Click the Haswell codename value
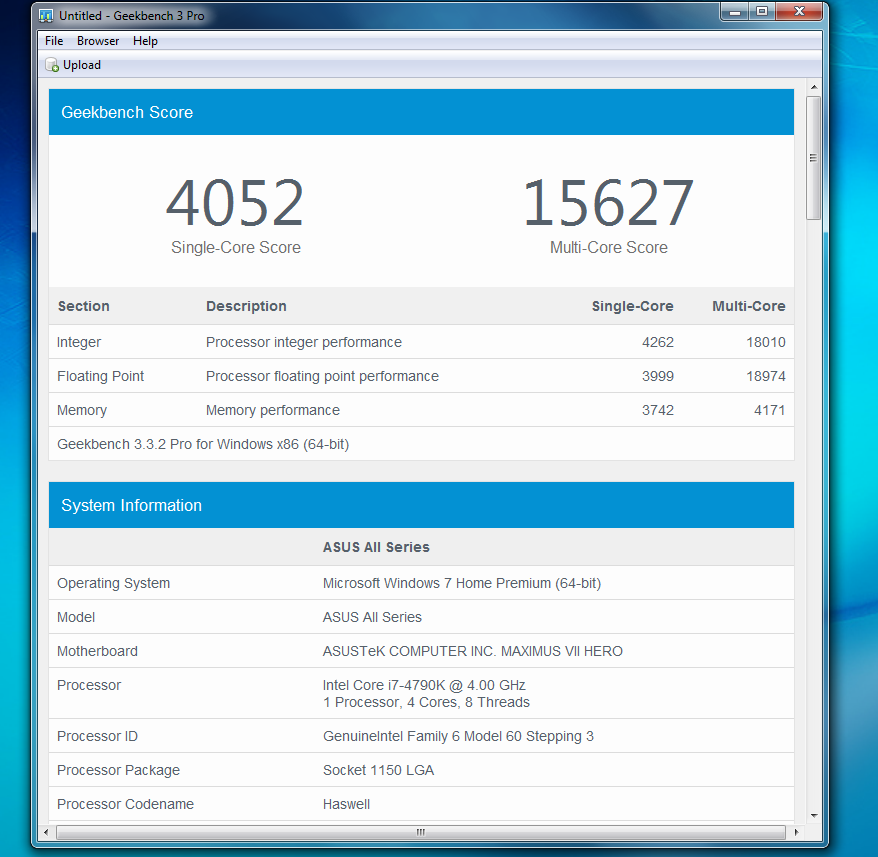Image resolution: width=878 pixels, height=857 pixels. (x=347, y=804)
